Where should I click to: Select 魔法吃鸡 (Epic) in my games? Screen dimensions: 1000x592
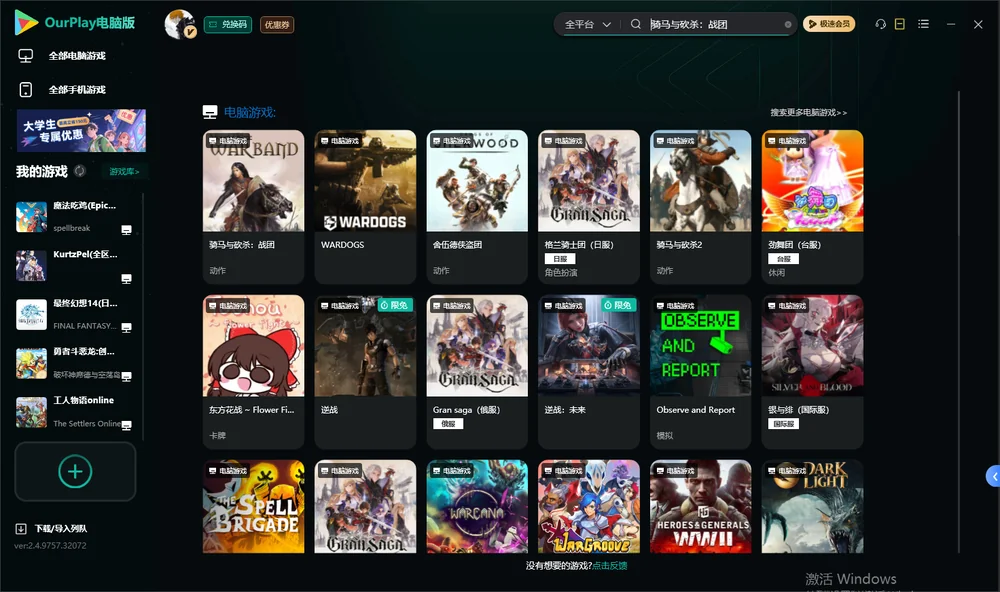pyautogui.click(x=75, y=217)
